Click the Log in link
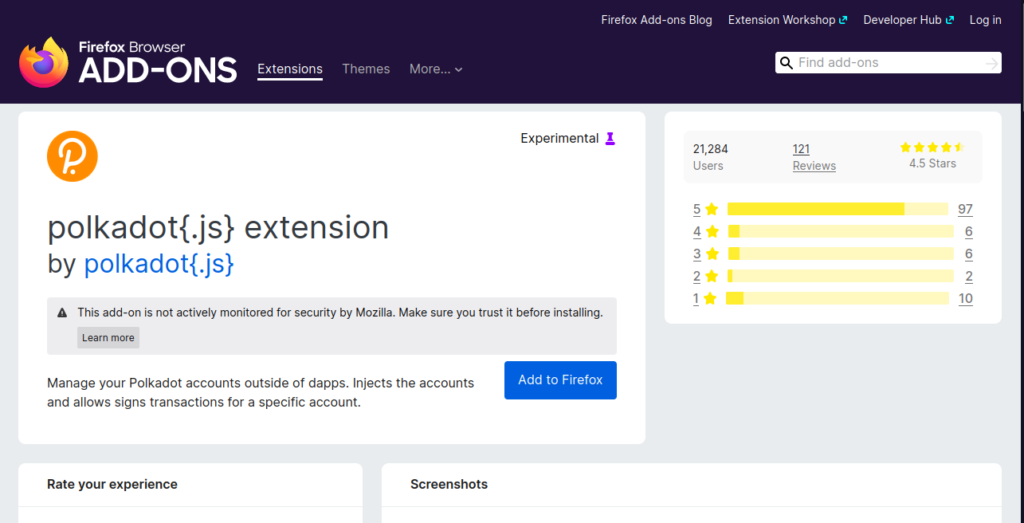This screenshot has width=1024, height=523. pos(985,20)
